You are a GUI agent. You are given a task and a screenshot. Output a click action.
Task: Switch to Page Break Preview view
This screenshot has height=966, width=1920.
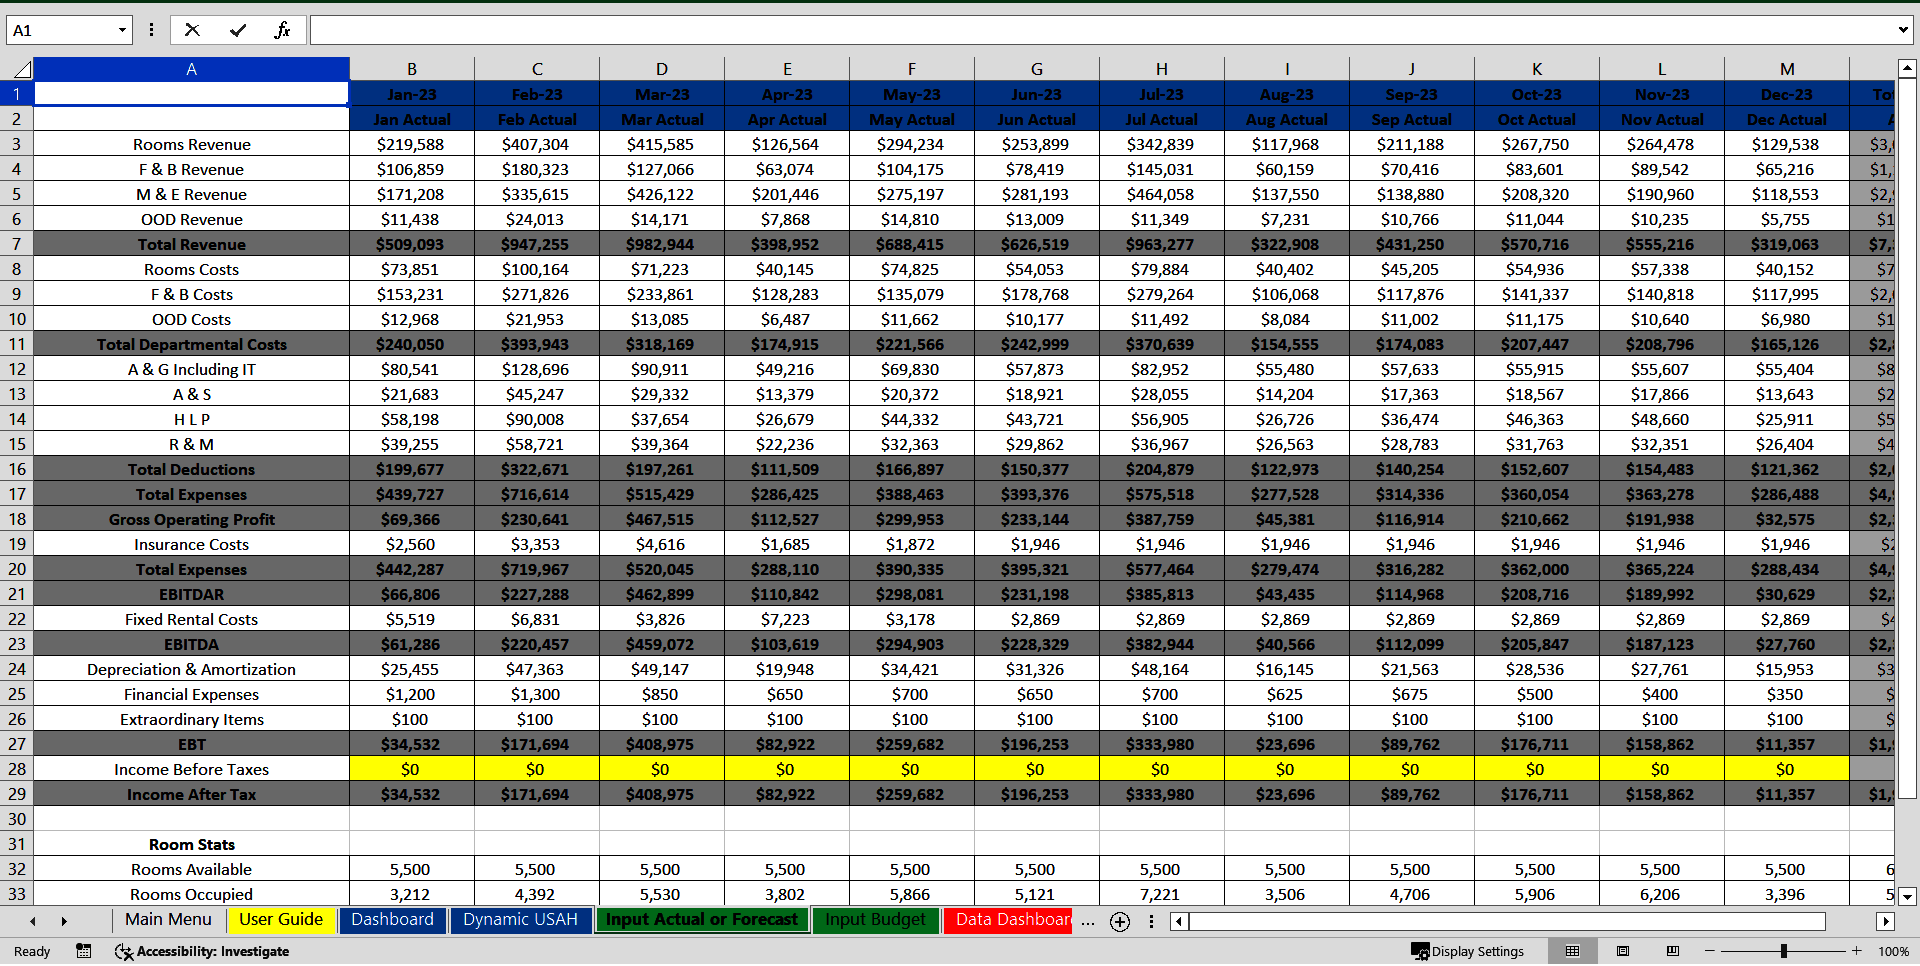(x=1673, y=951)
